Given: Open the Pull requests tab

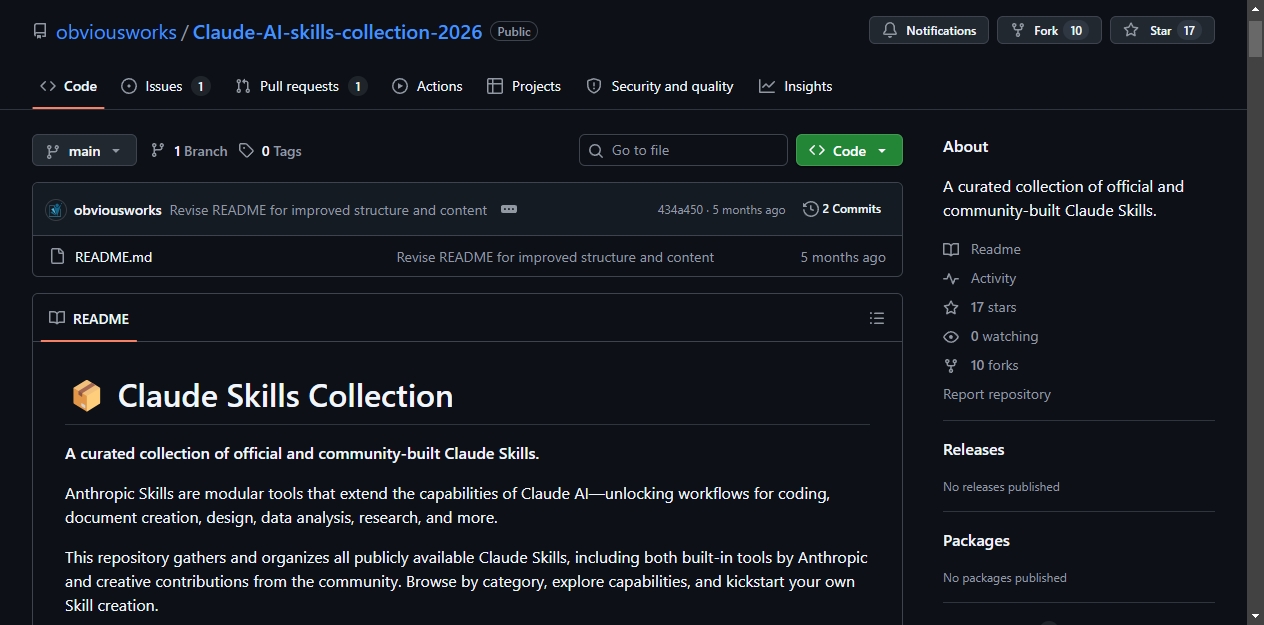Looking at the screenshot, I should (301, 86).
